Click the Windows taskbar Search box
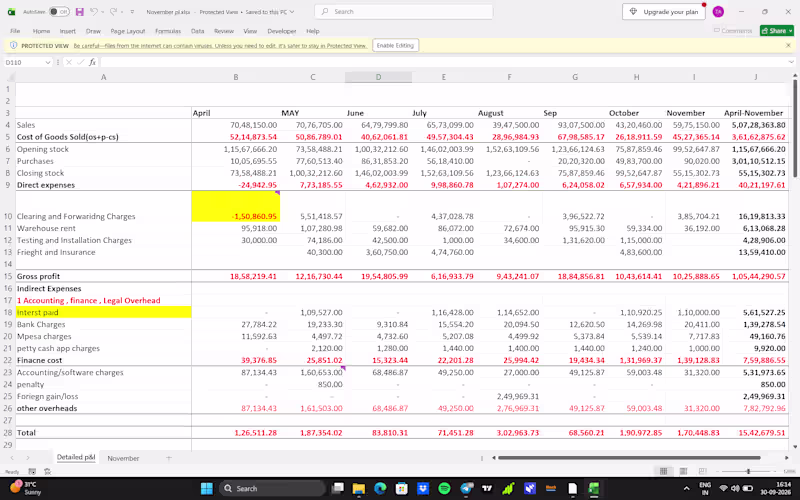The height and width of the screenshot is (500, 800). coord(271,488)
